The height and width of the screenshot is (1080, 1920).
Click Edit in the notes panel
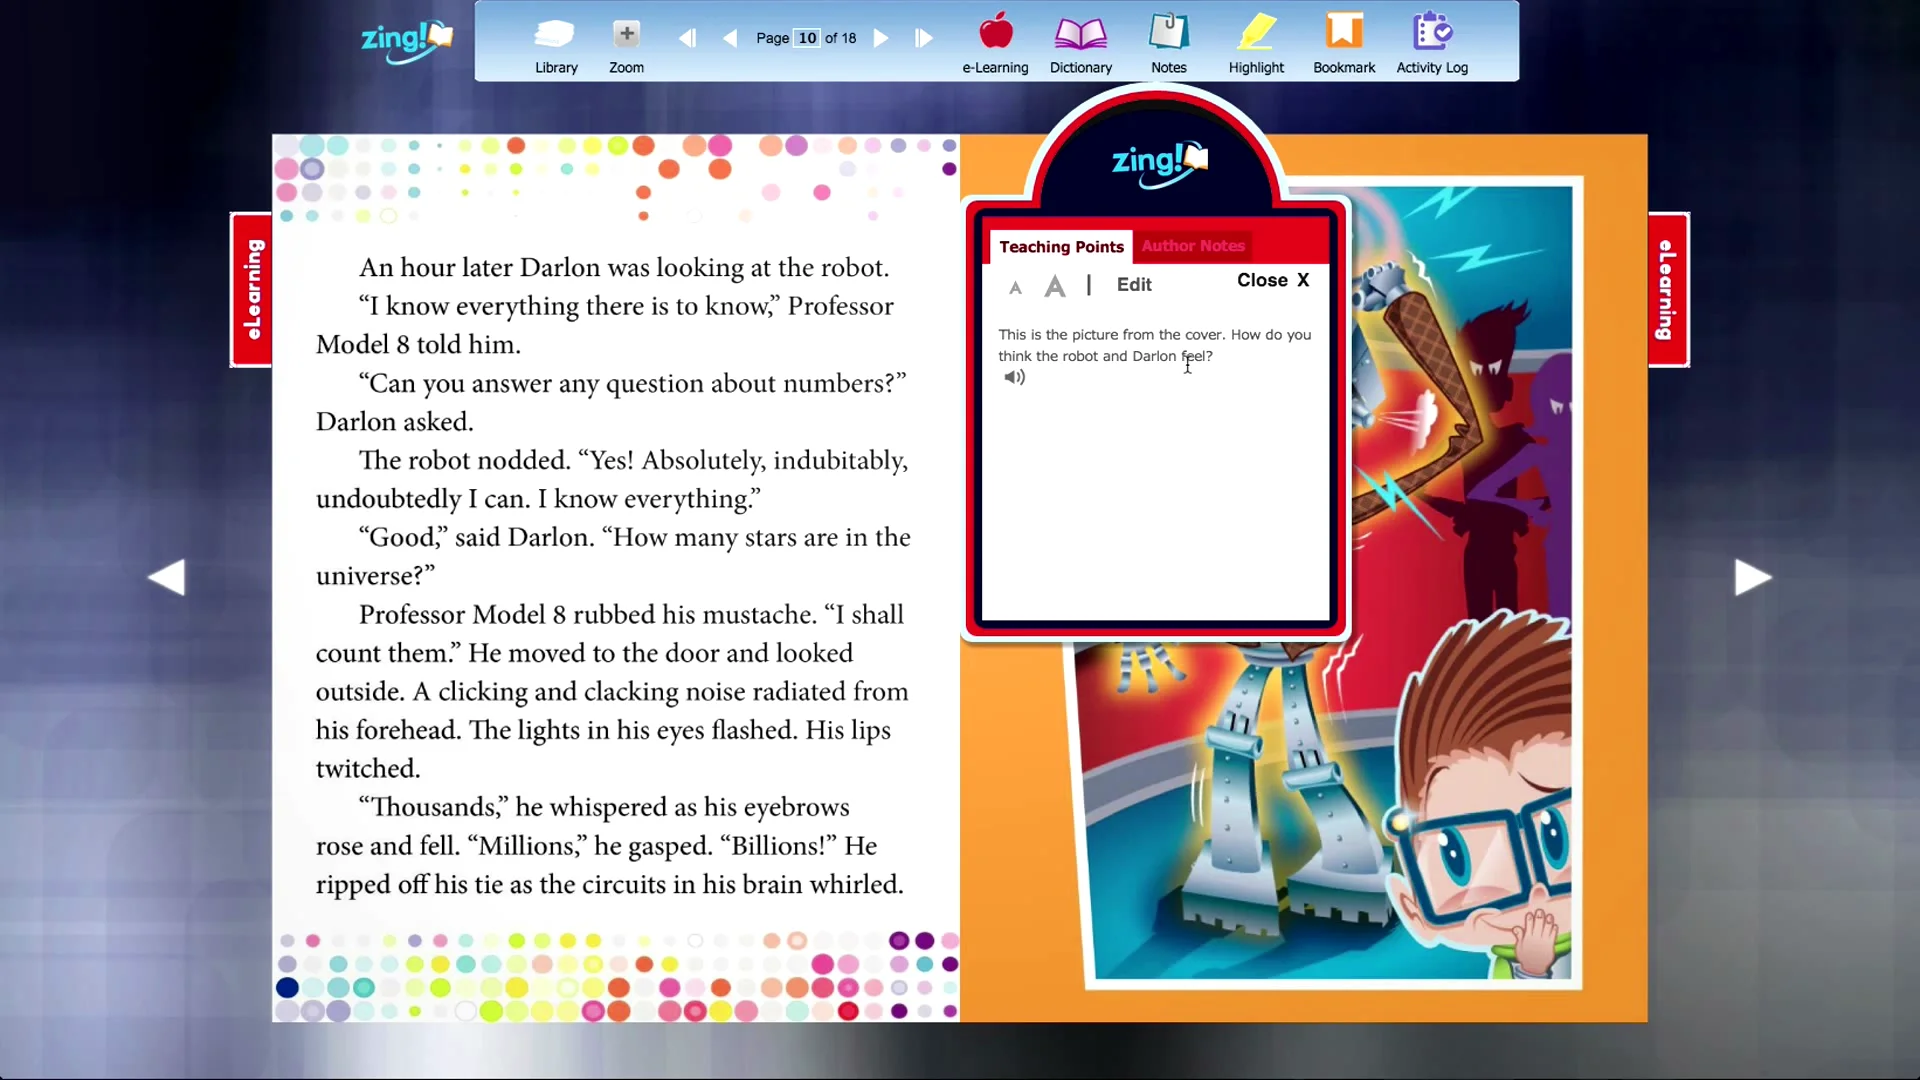[1134, 285]
